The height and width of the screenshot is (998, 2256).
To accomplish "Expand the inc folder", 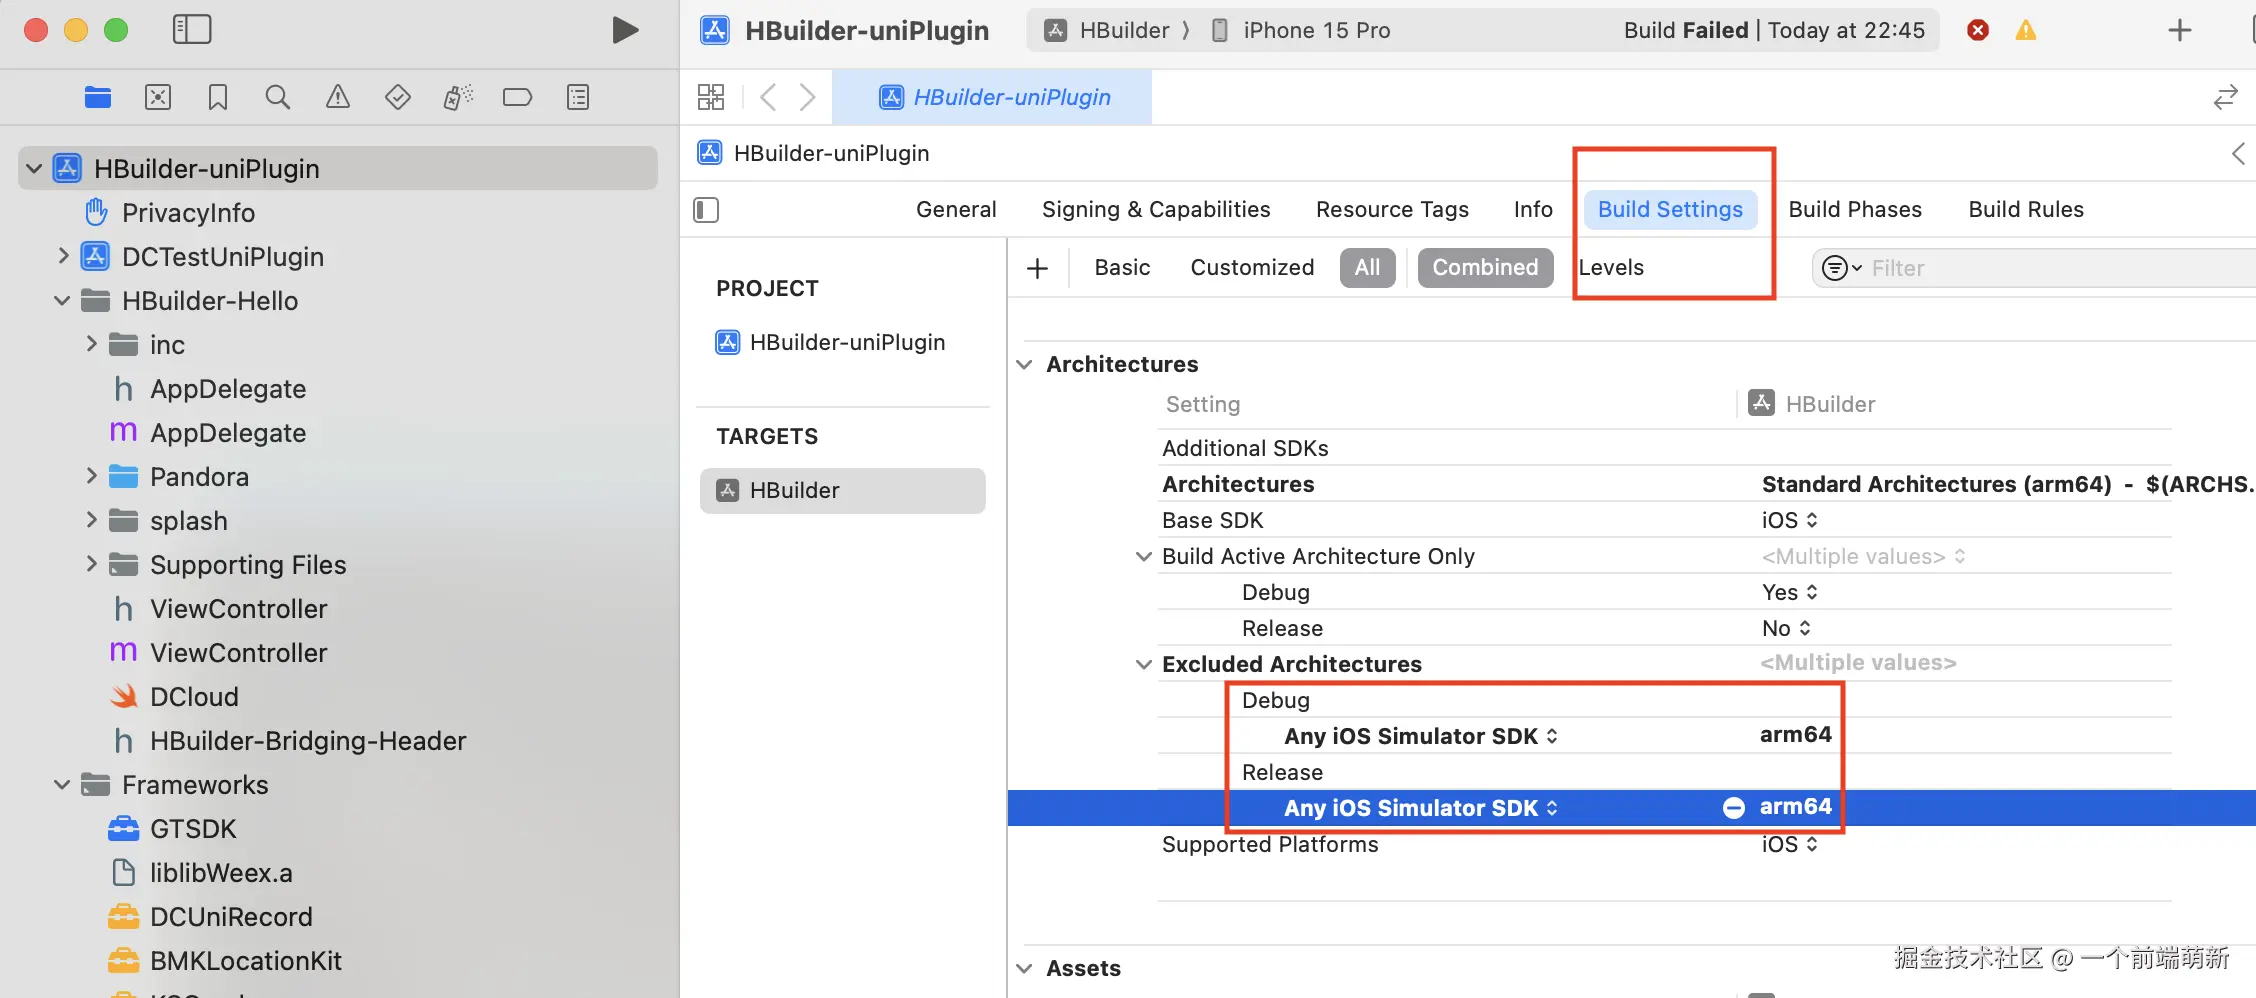I will pos(91,344).
